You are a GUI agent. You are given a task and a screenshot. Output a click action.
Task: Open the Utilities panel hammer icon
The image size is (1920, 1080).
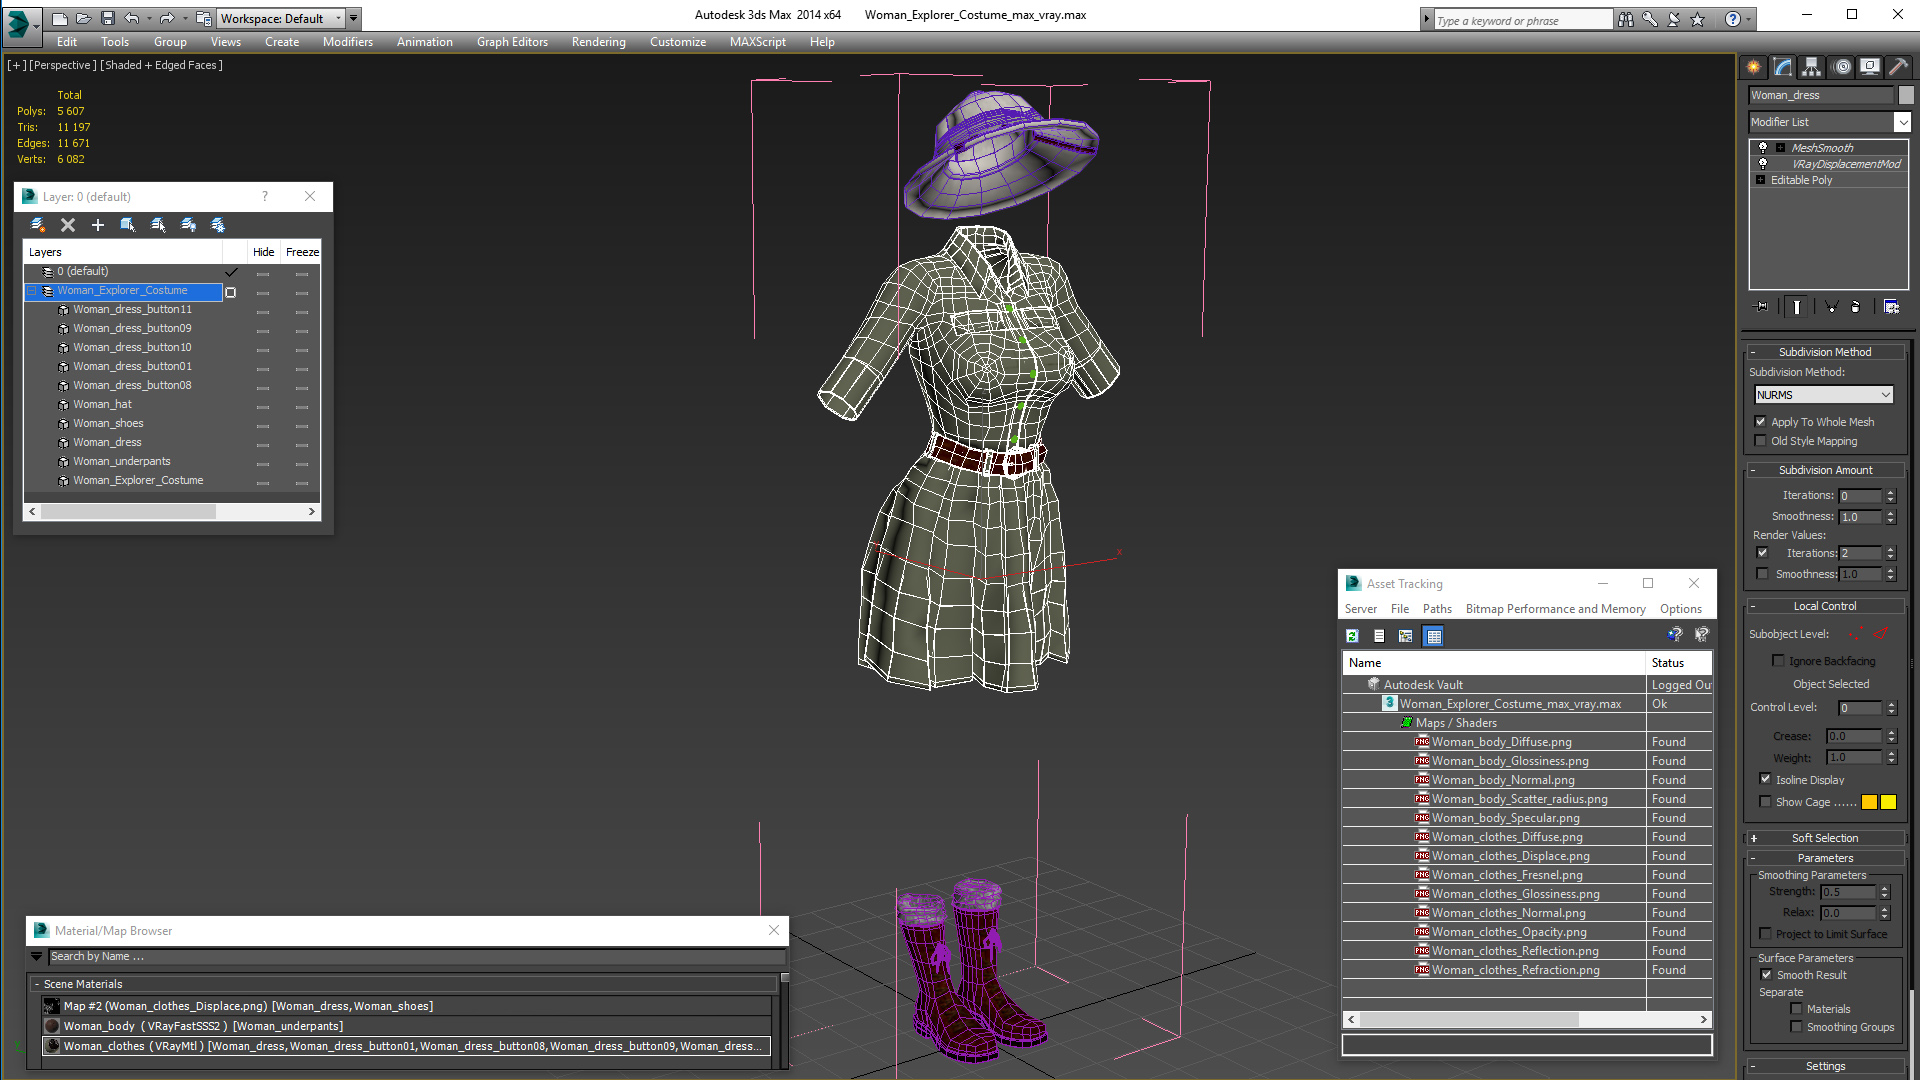[1898, 67]
